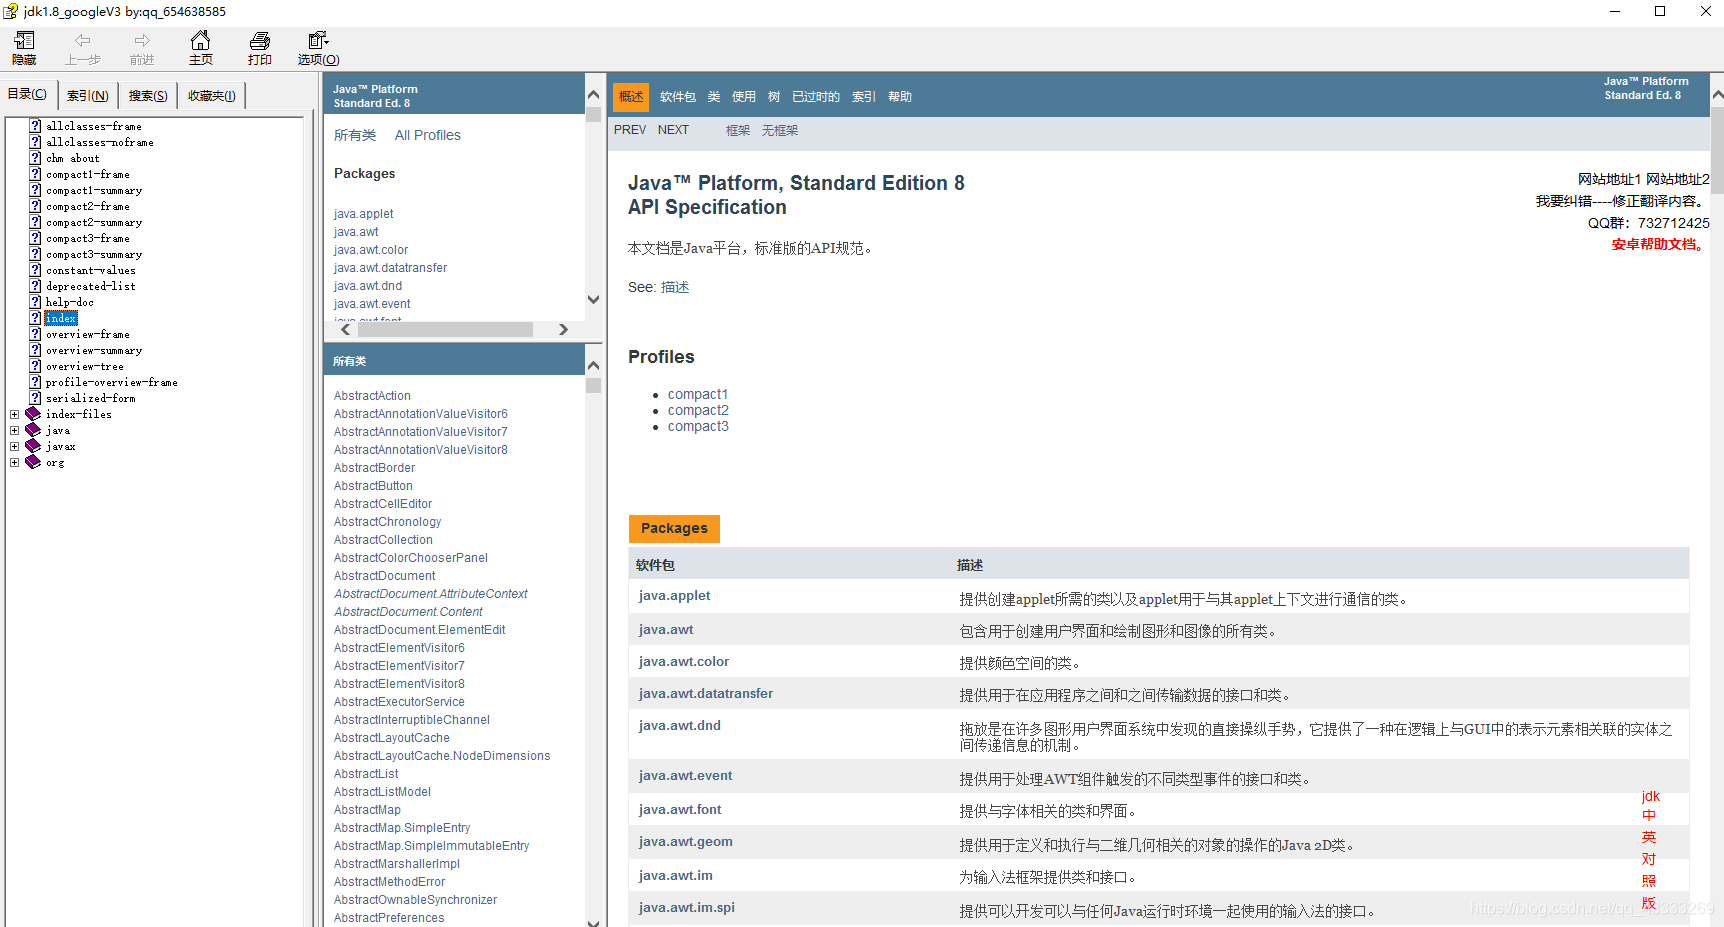Open java.awt.im.spi in package table
Viewport: 1724px width, 927px height.
pos(687,907)
